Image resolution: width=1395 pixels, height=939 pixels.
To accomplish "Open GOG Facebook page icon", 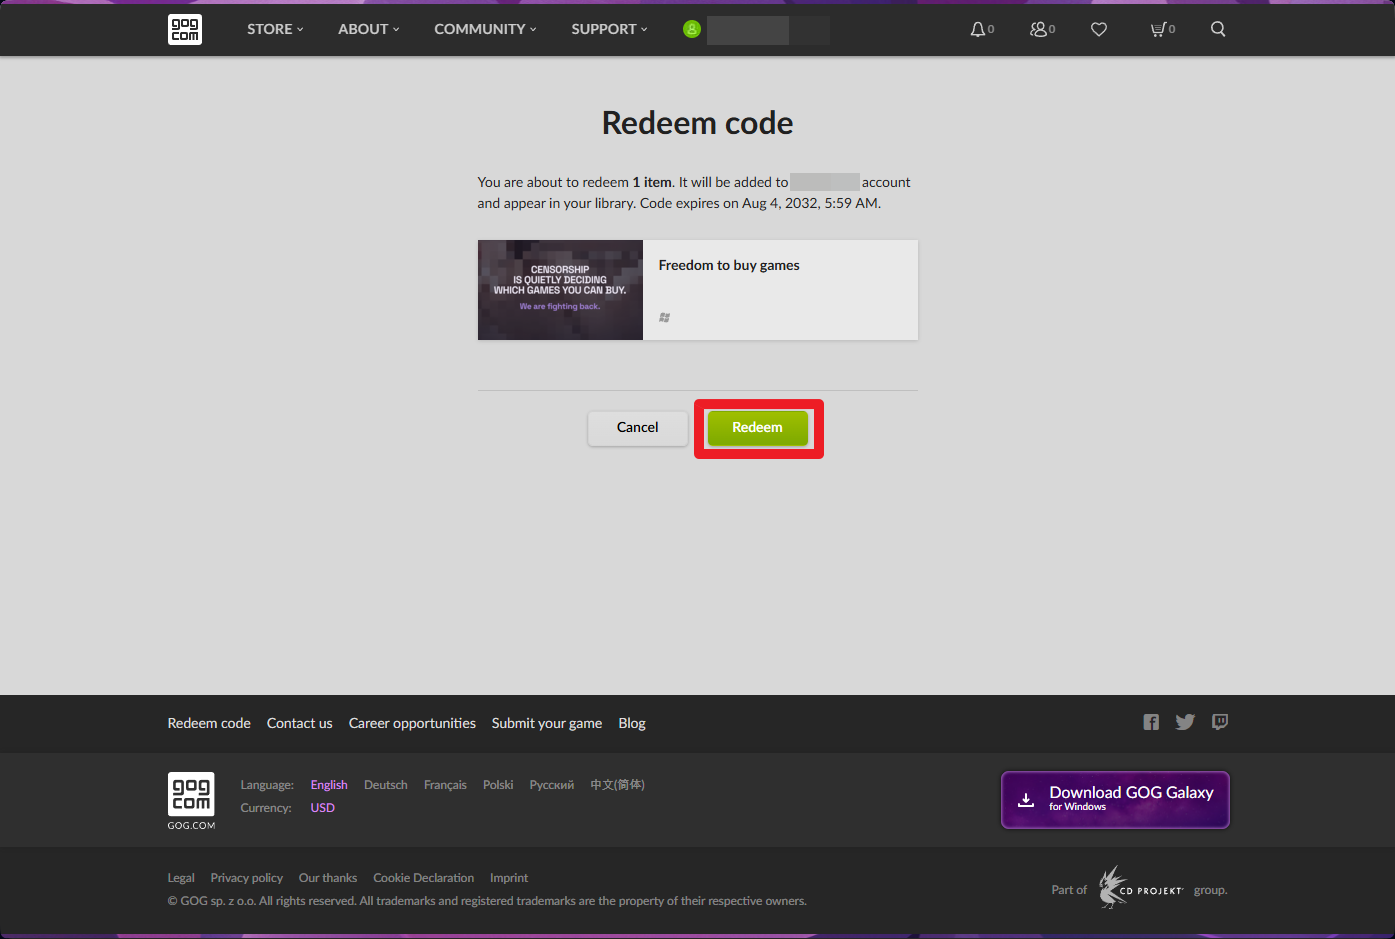I will [1151, 722].
